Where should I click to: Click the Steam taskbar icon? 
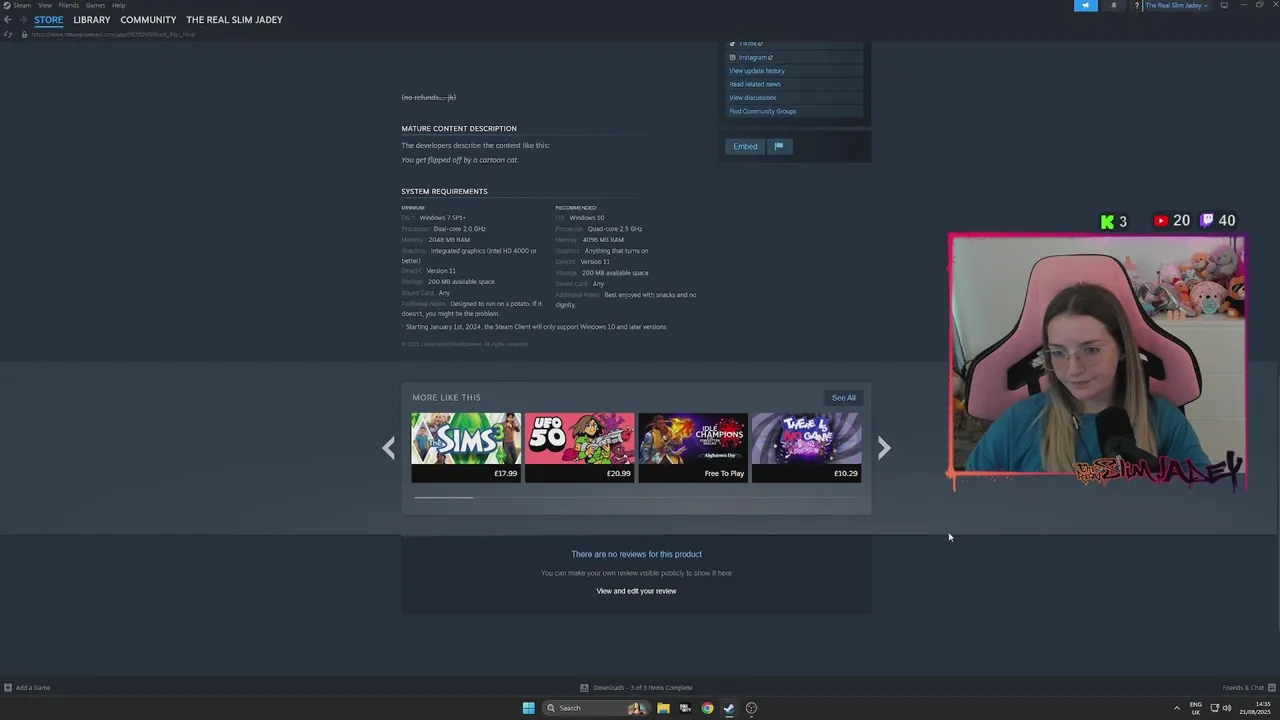point(729,708)
